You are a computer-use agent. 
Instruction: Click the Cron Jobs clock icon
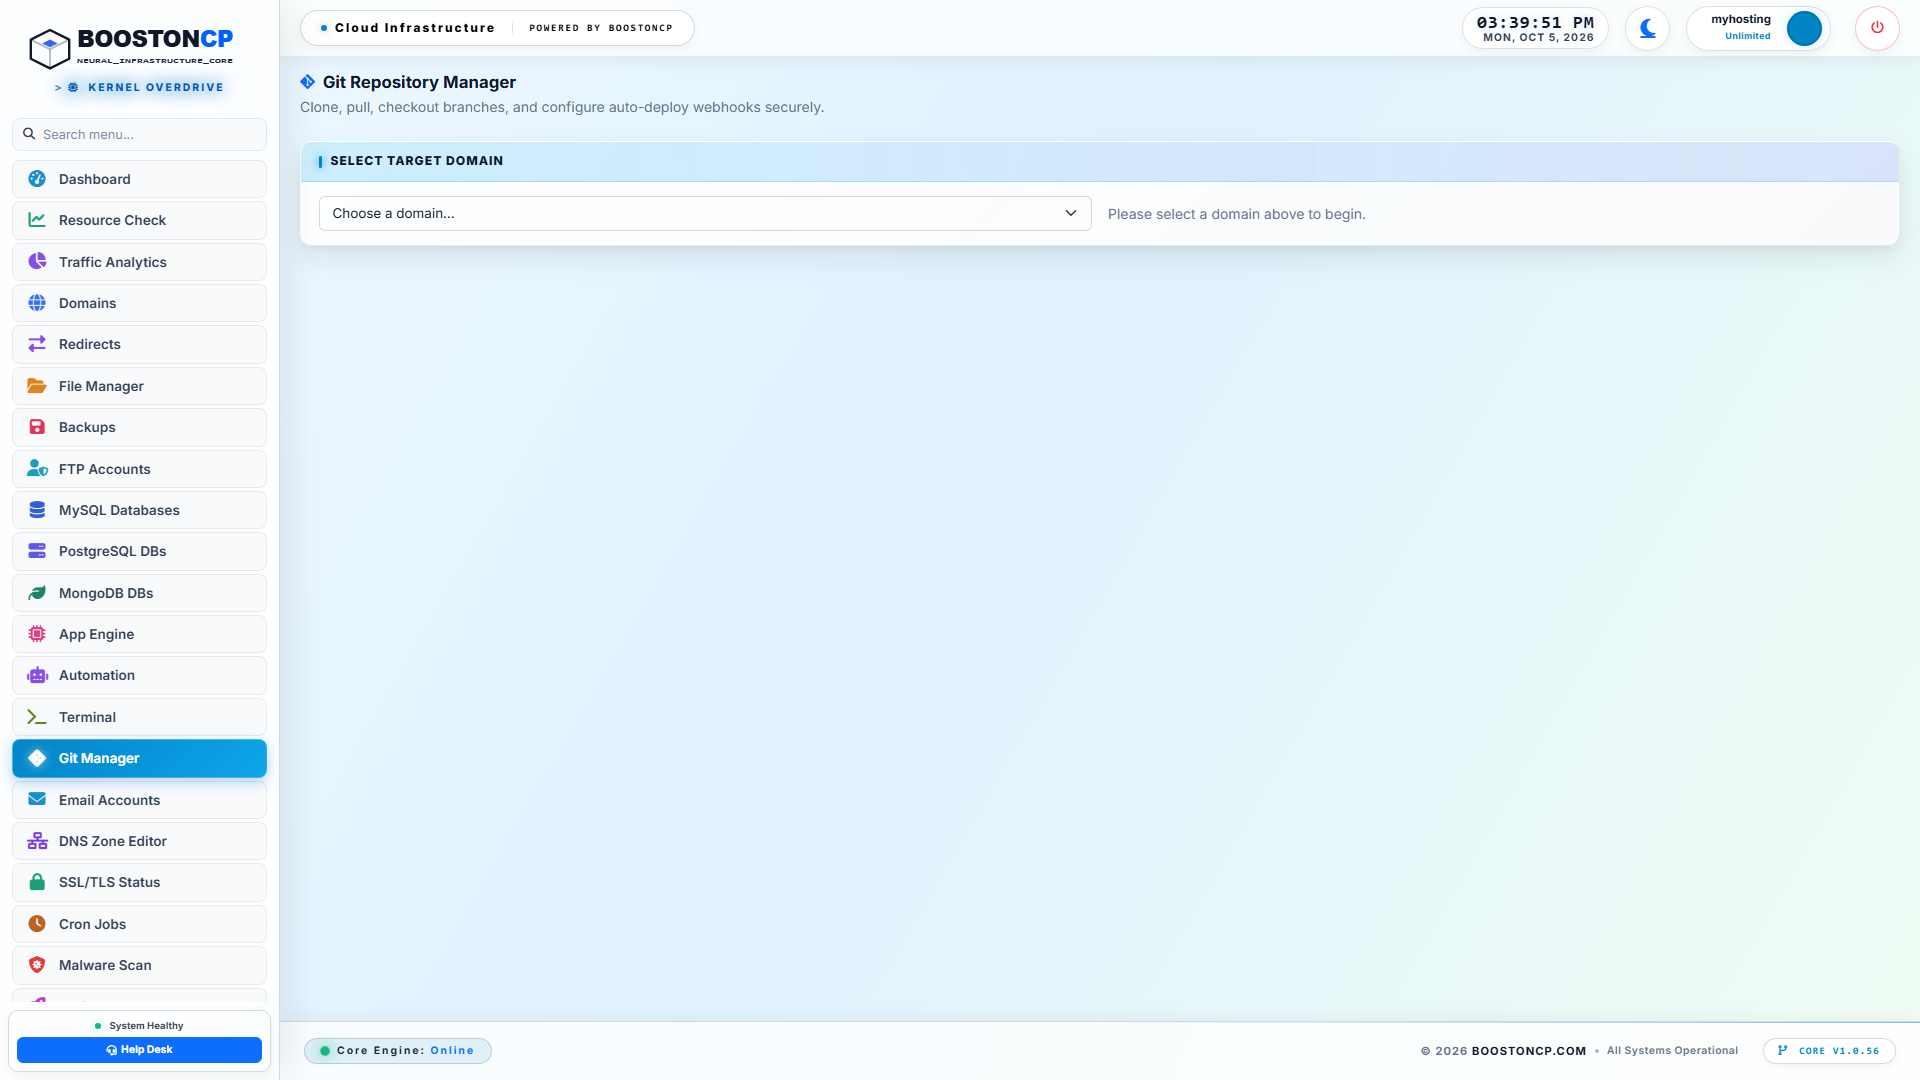37,924
